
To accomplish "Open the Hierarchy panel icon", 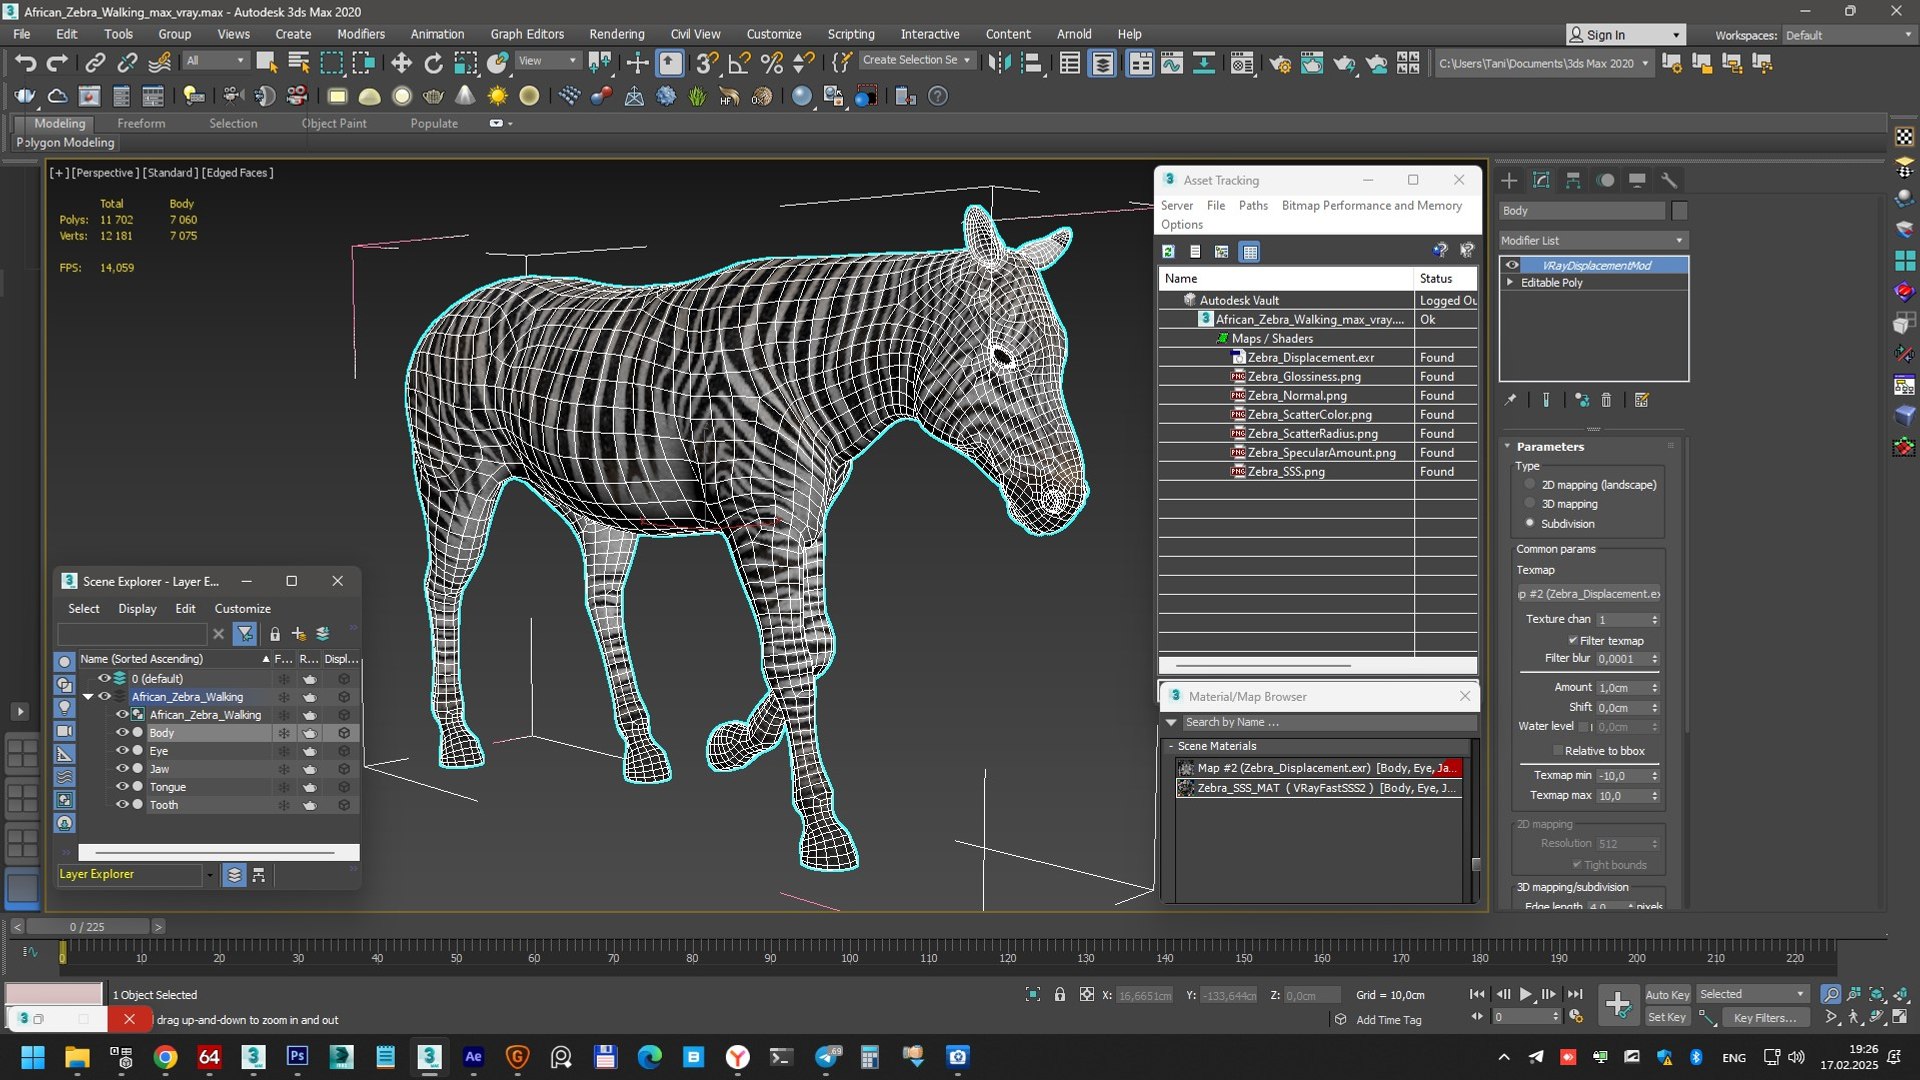I will coord(1573,180).
